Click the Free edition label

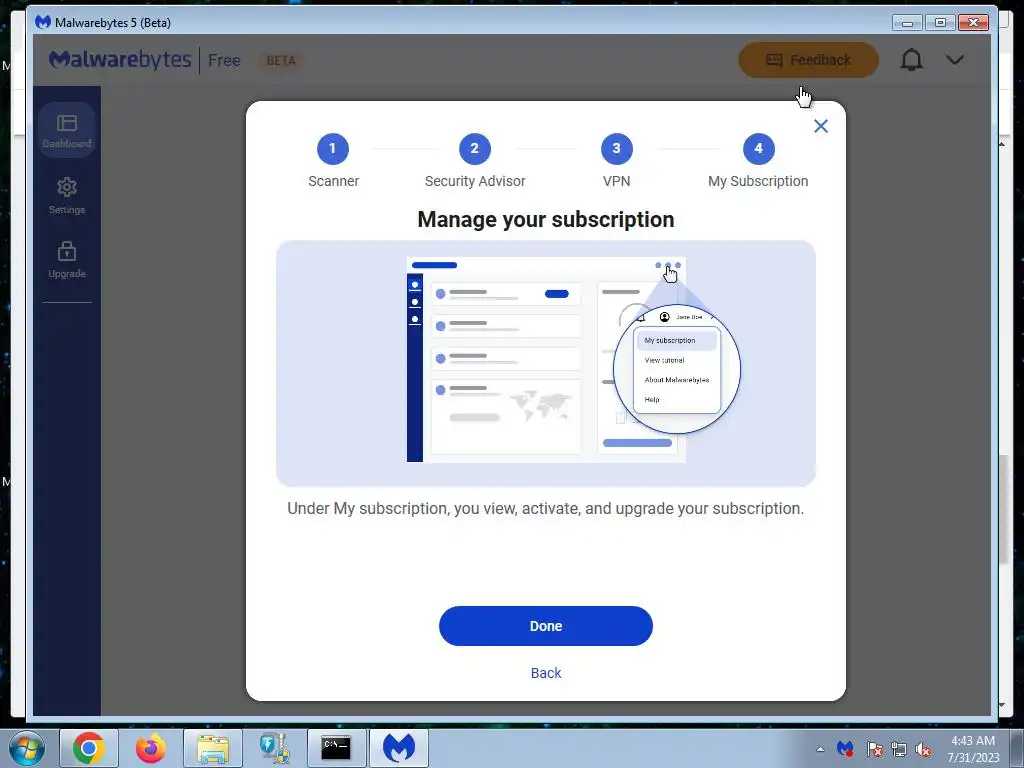[x=224, y=60]
